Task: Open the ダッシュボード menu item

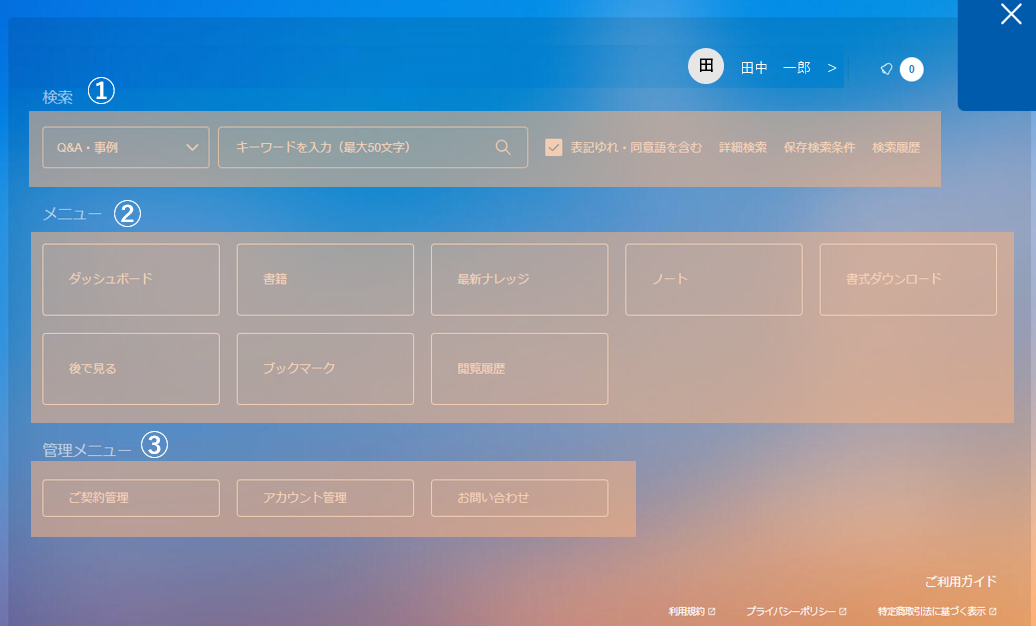Action: 131,279
